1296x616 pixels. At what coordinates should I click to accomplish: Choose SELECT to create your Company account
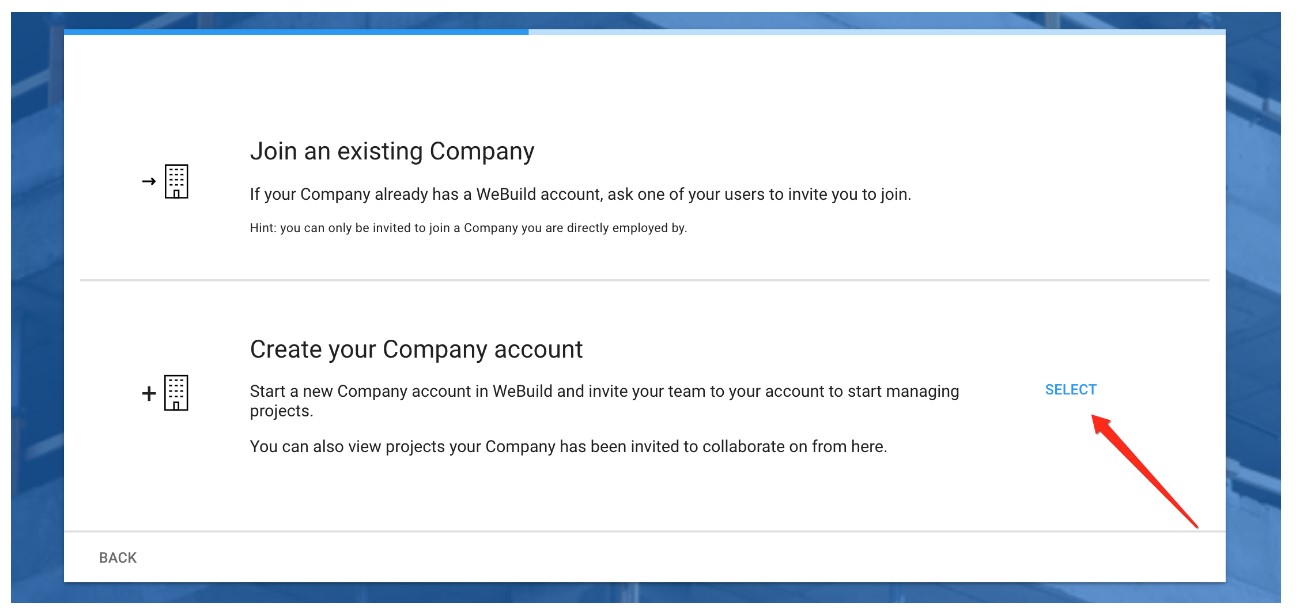point(1071,390)
